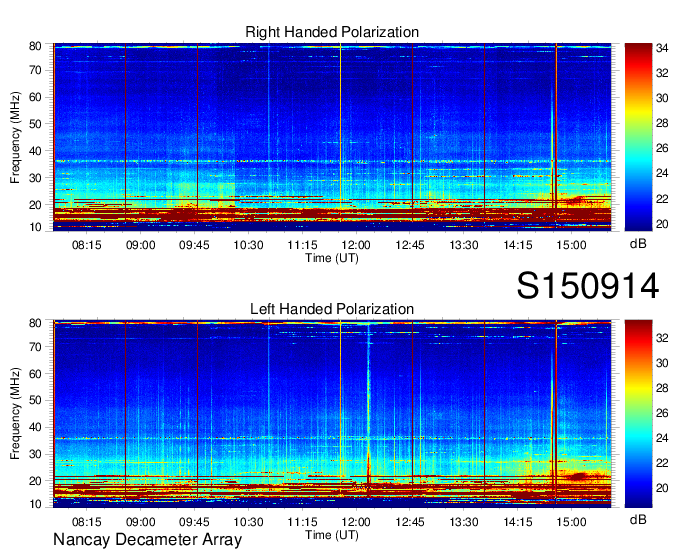Click the left-handed spectrogram image area
The image size is (680, 552).
click(332, 414)
